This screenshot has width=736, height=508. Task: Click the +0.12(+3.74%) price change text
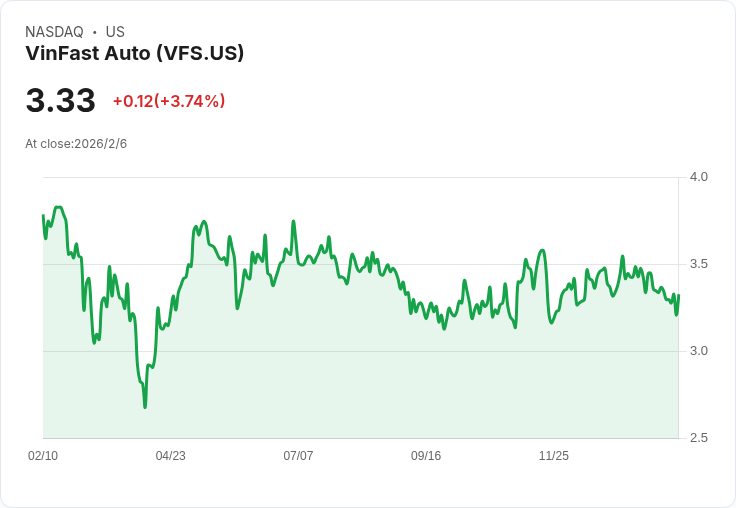coord(169,101)
